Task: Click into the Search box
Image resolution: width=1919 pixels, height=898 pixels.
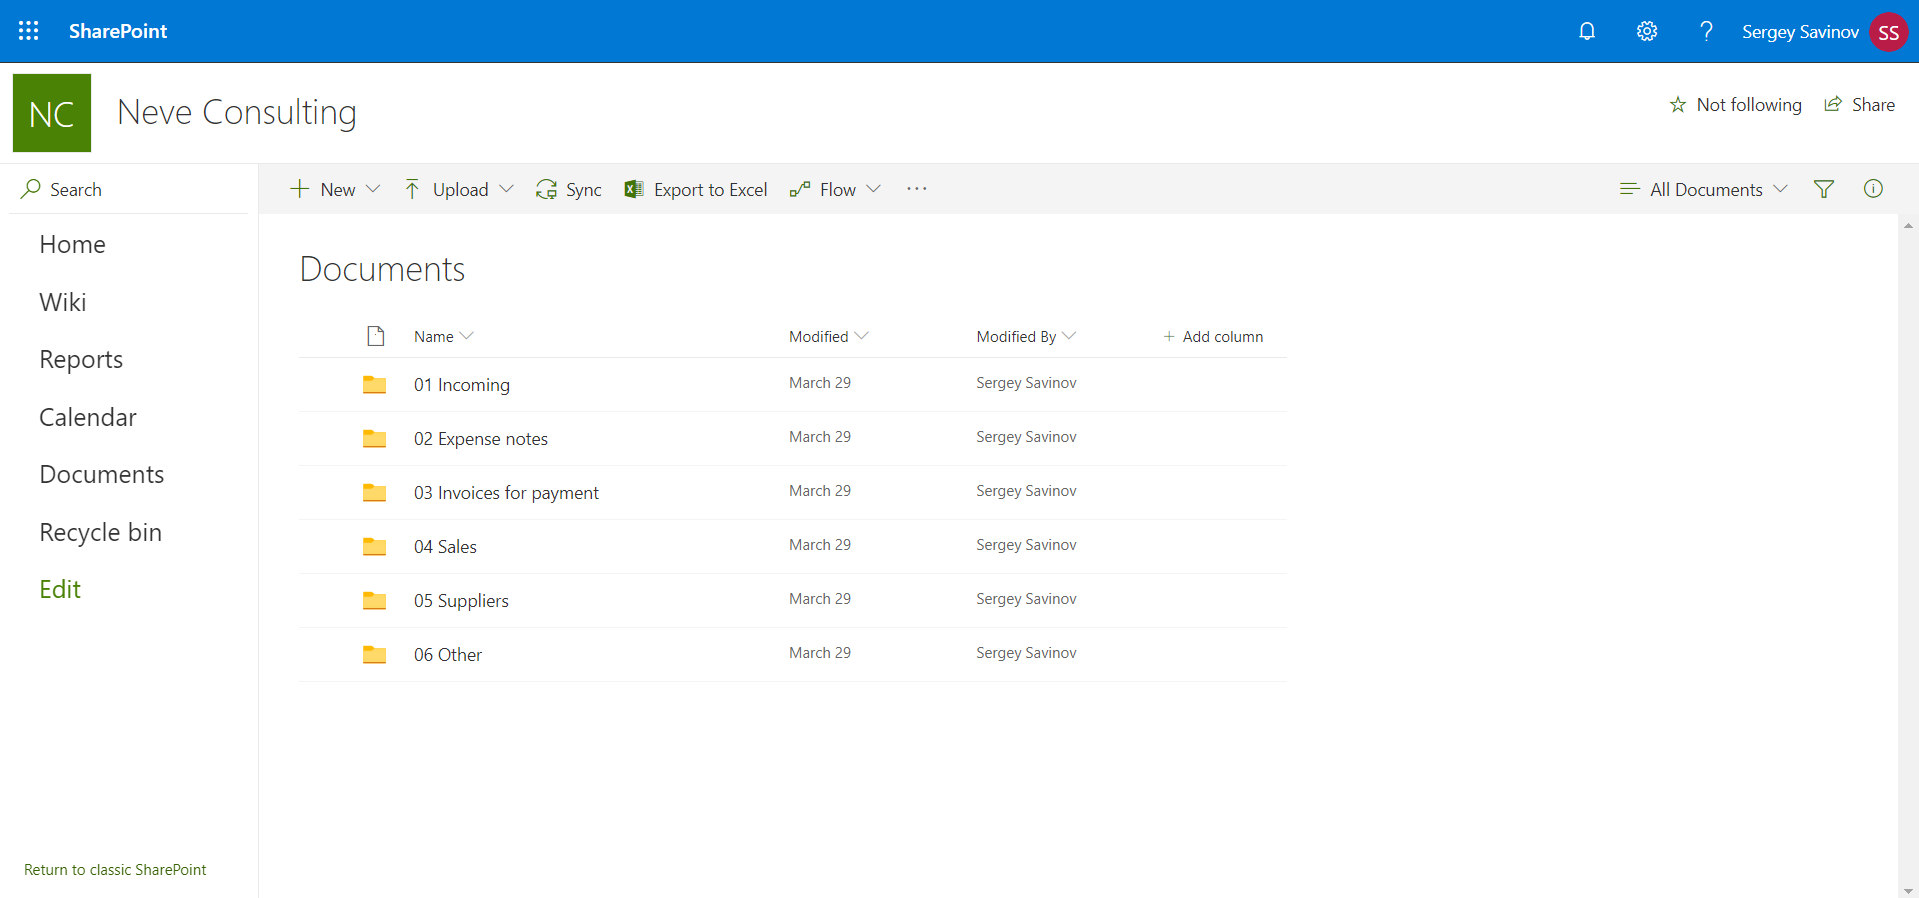Action: 128,189
